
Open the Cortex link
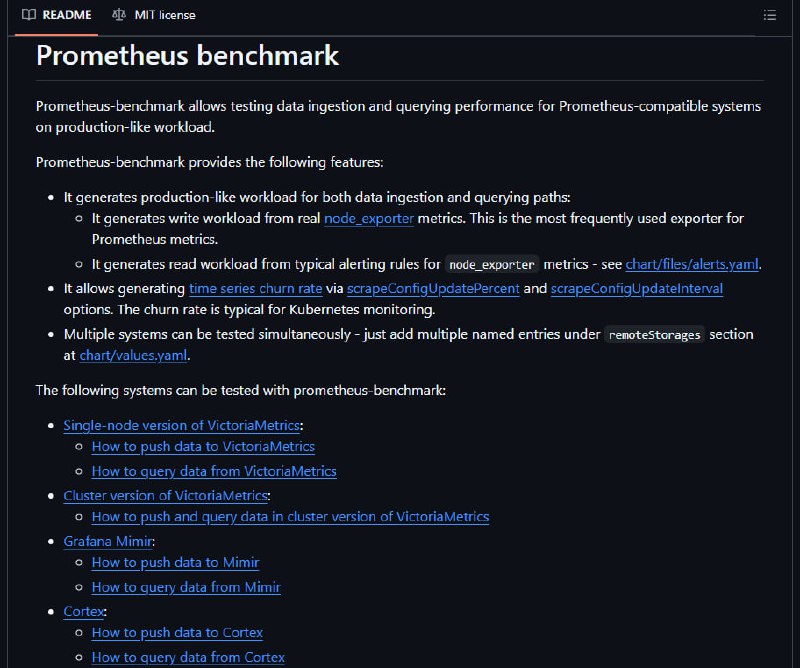pyautogui.click(x=84, y=611)
